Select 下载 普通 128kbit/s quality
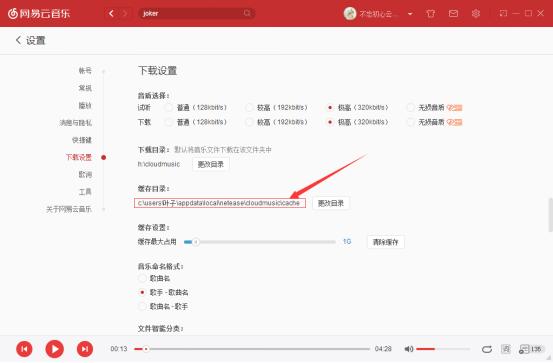The height and width of the screenshot is (363, 553). 169,122
